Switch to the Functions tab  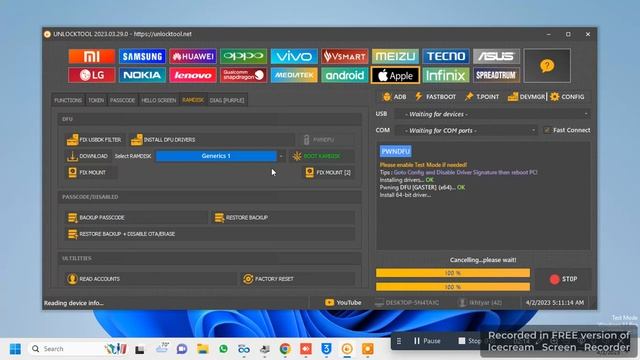pos(68,100)
